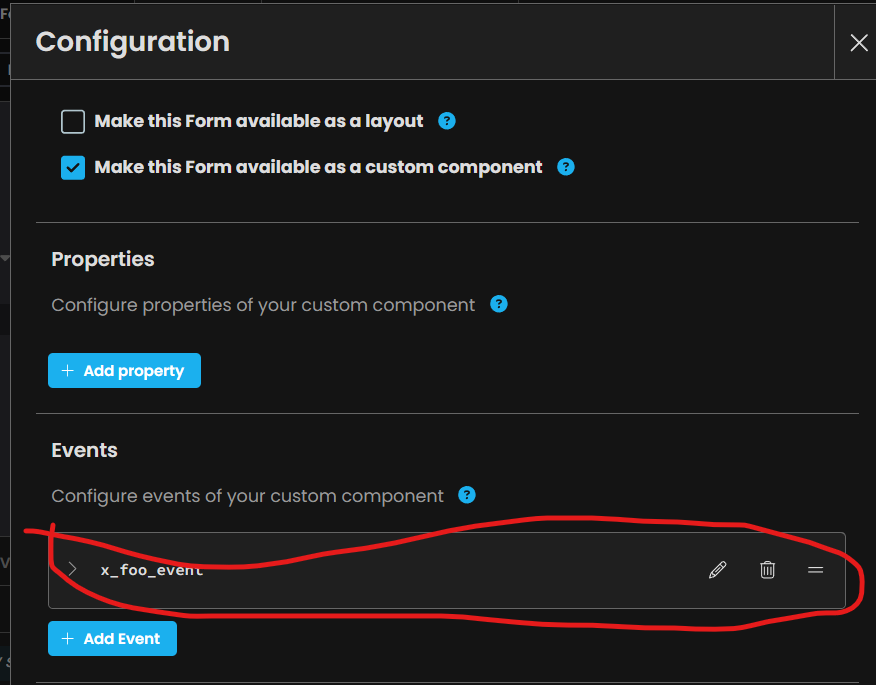Click the Properties section heading

[103, 259]
